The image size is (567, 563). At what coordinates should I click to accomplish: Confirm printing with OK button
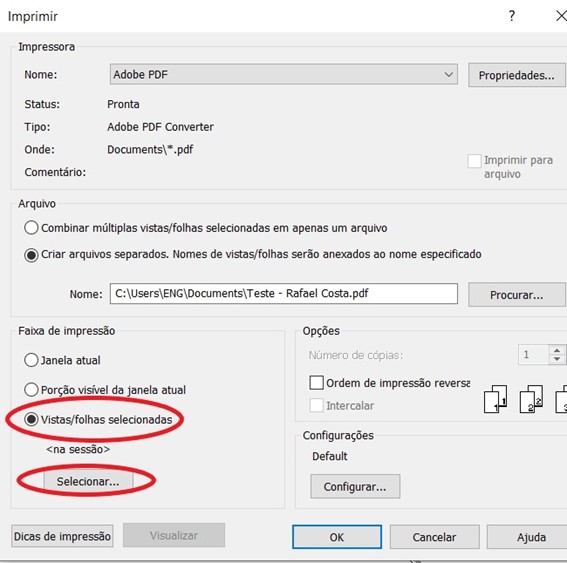(337, 537)
